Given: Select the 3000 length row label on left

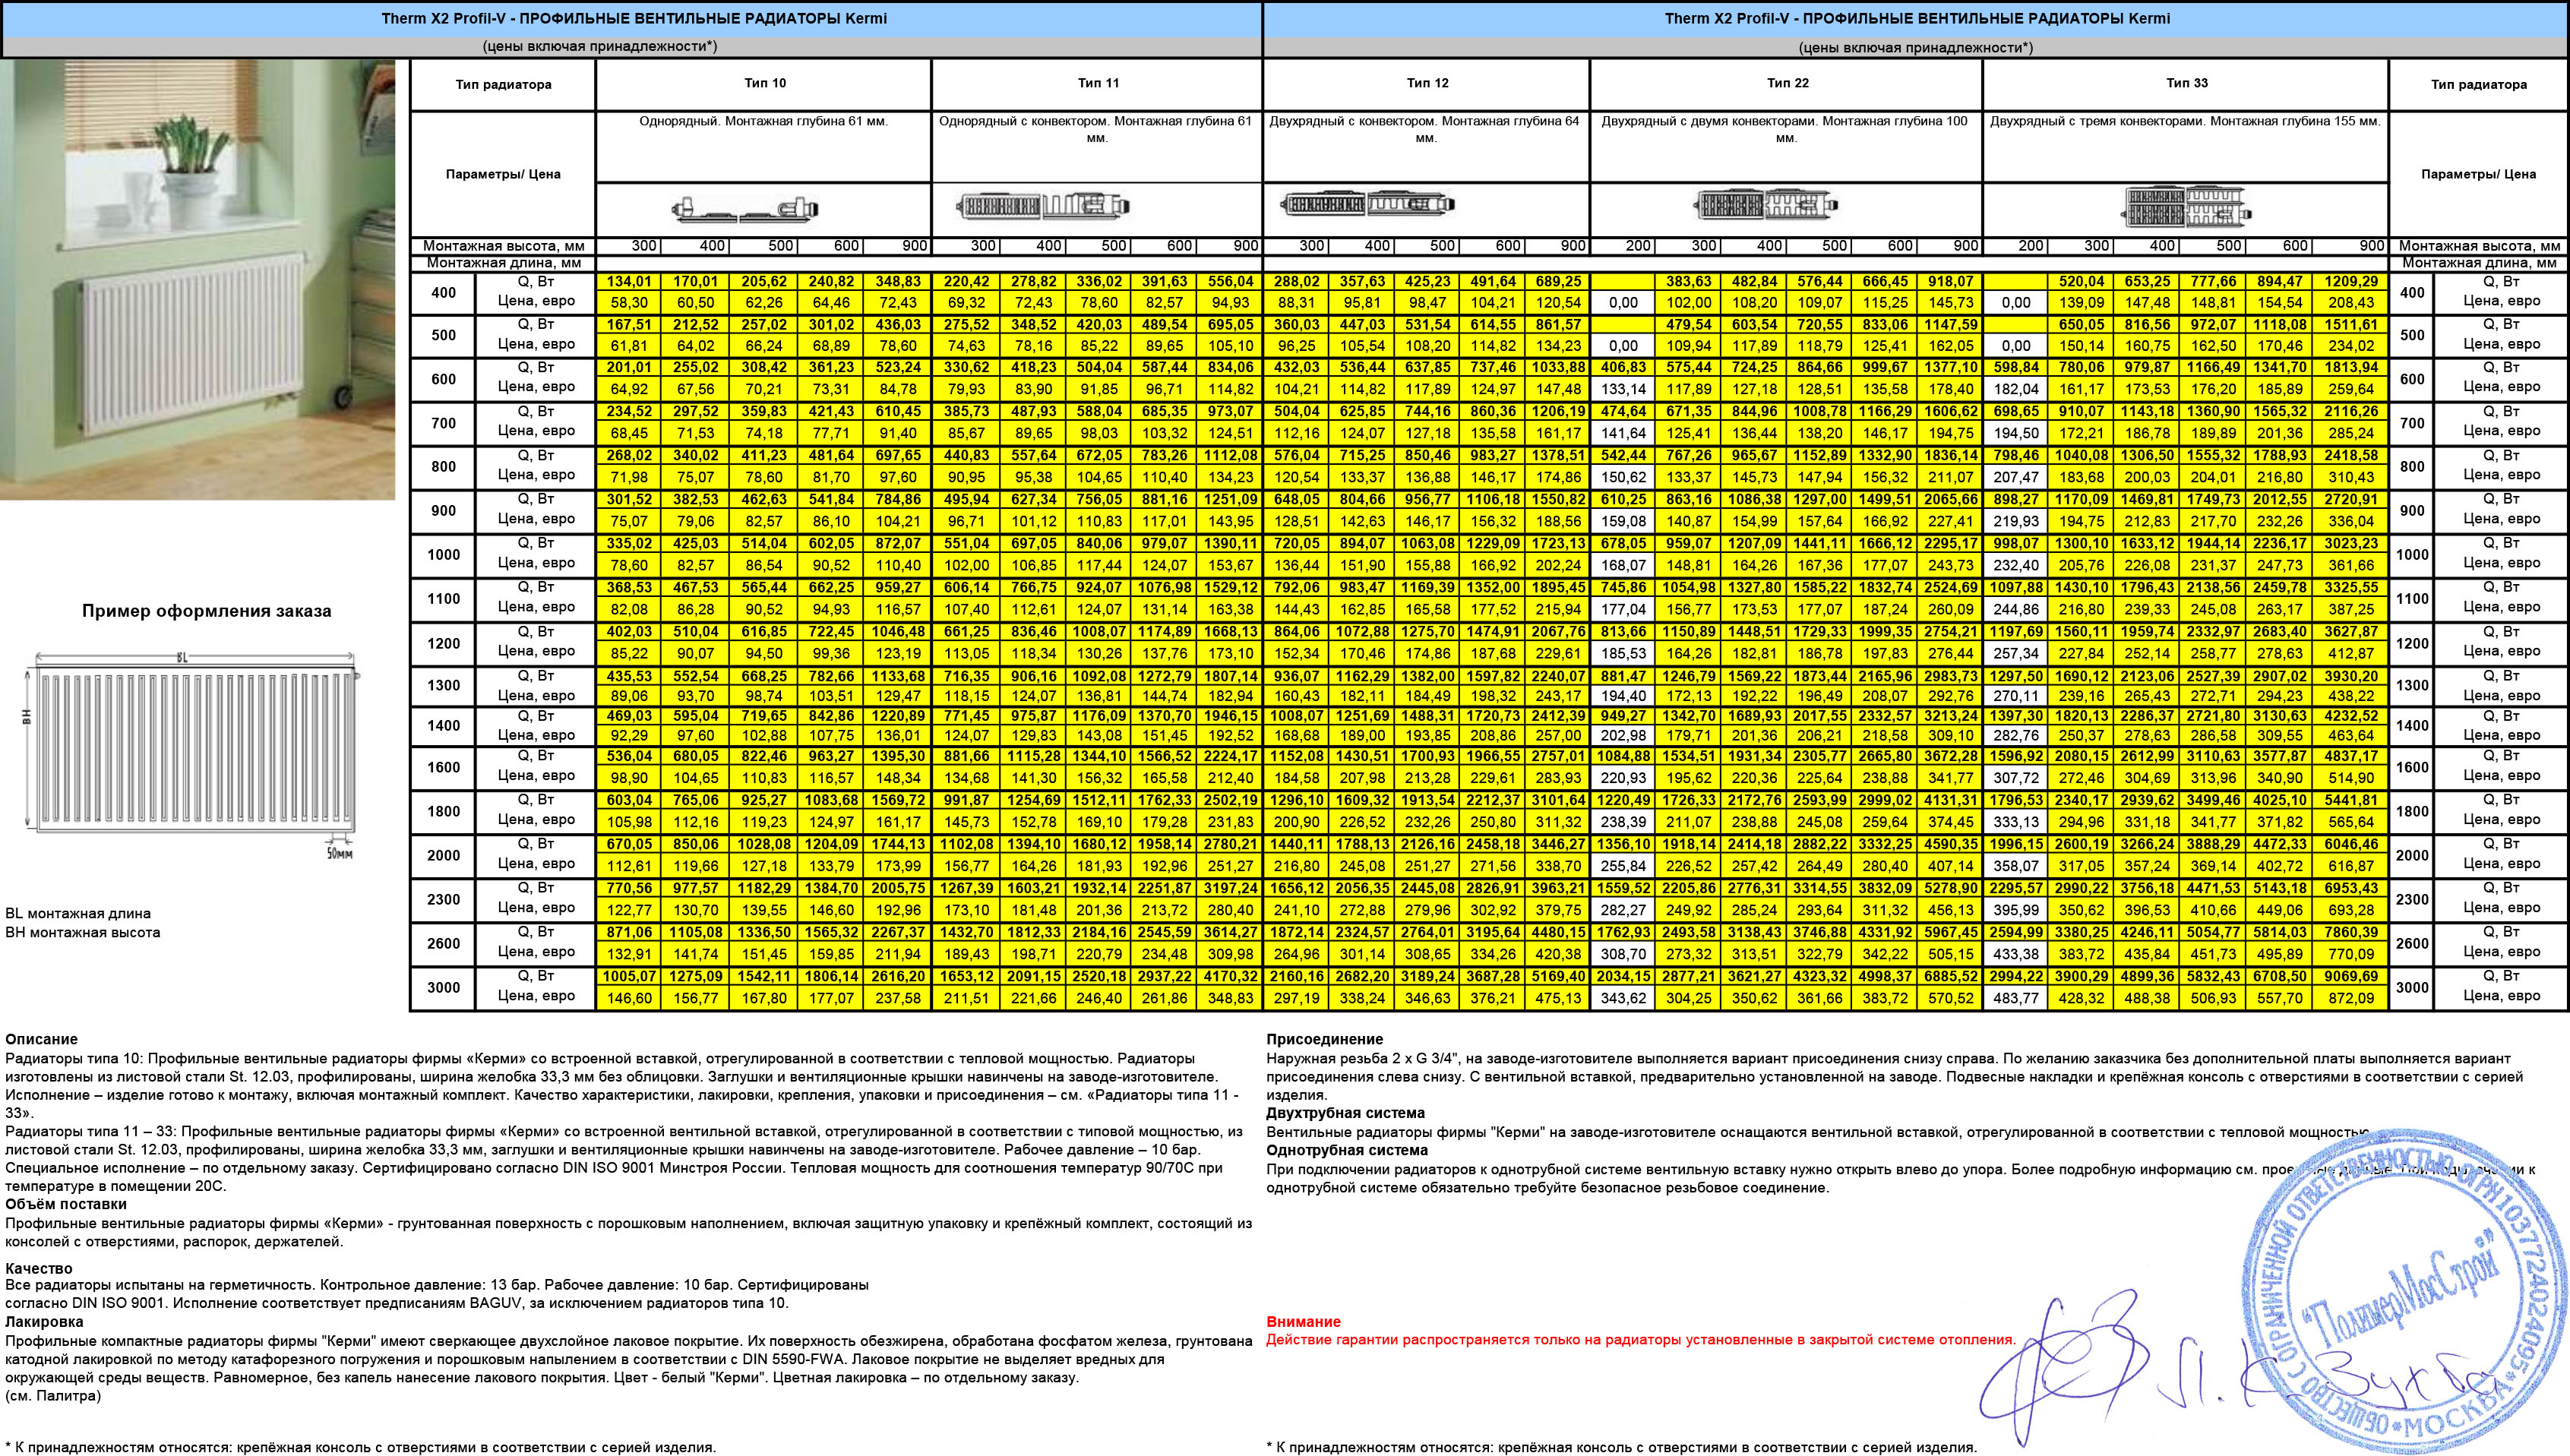Looking at the screenshot, I should 443,987.
